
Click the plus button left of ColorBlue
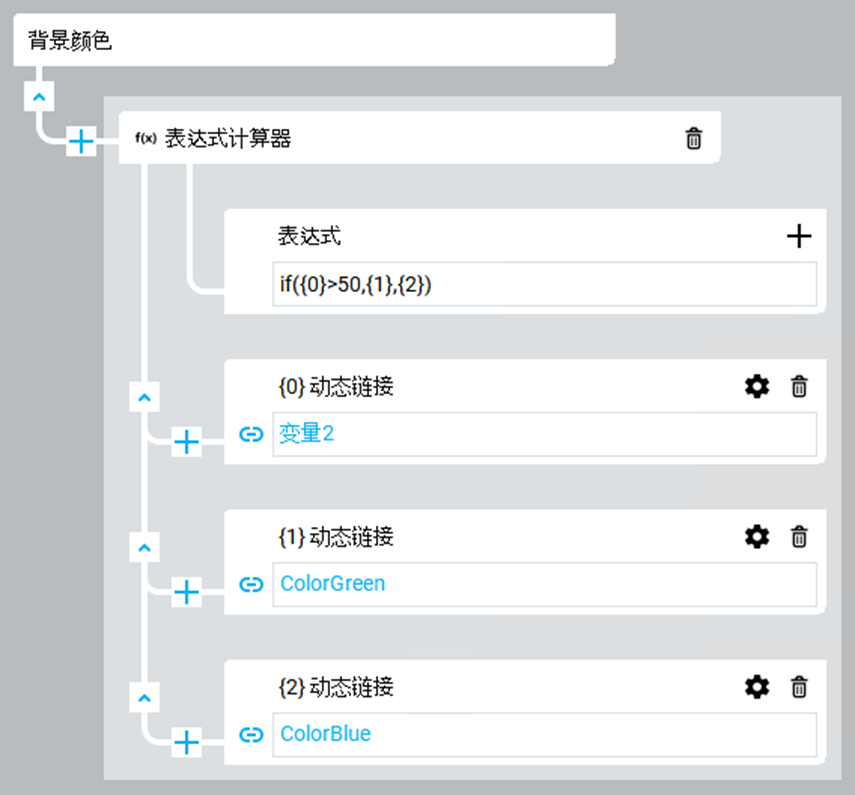point(187,742)
